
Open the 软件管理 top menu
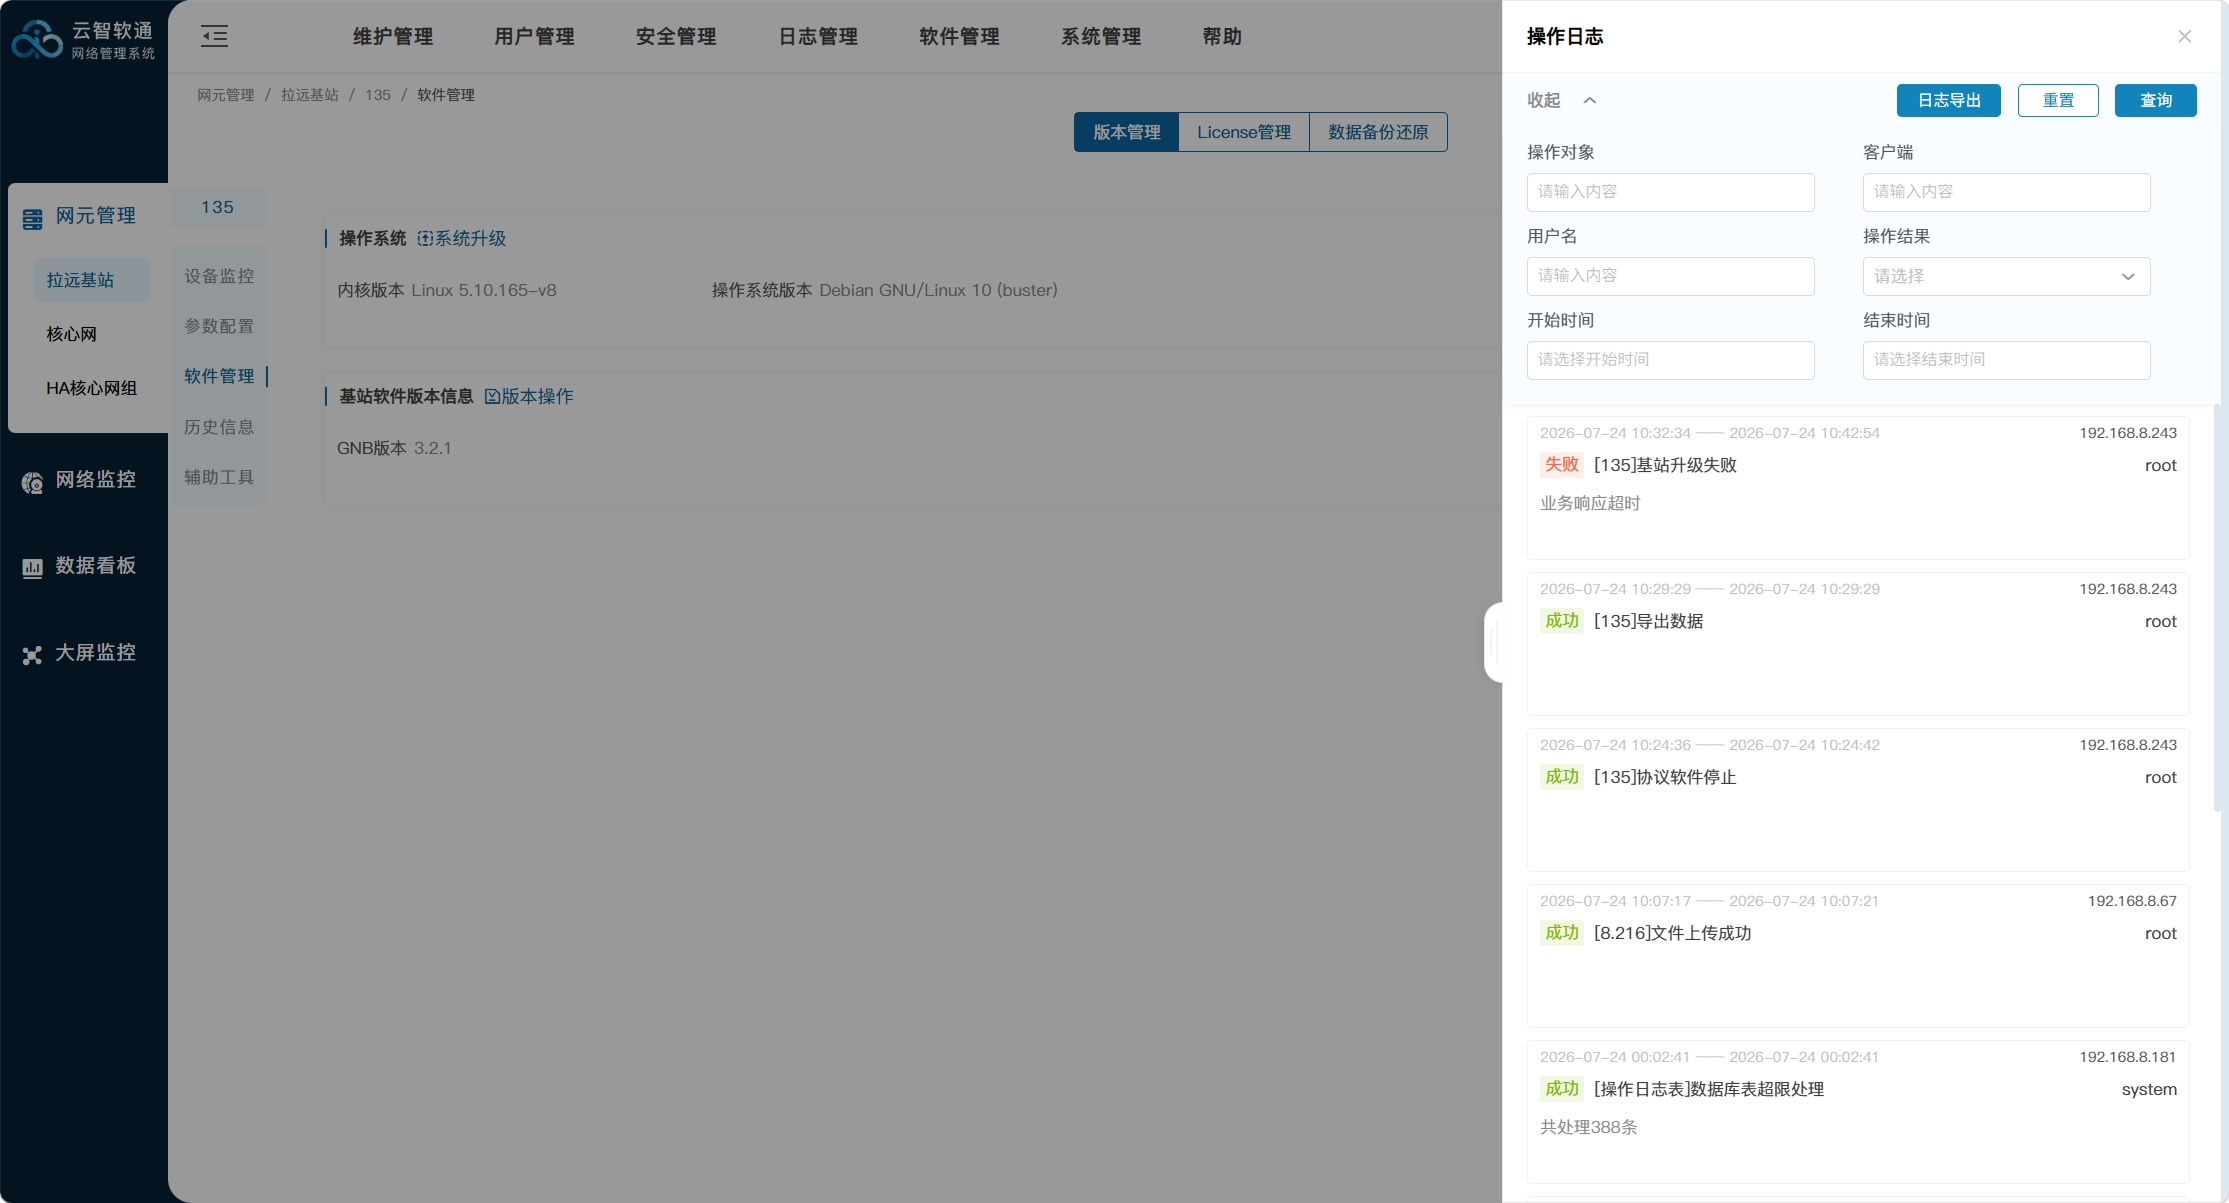tap(959, 37)
